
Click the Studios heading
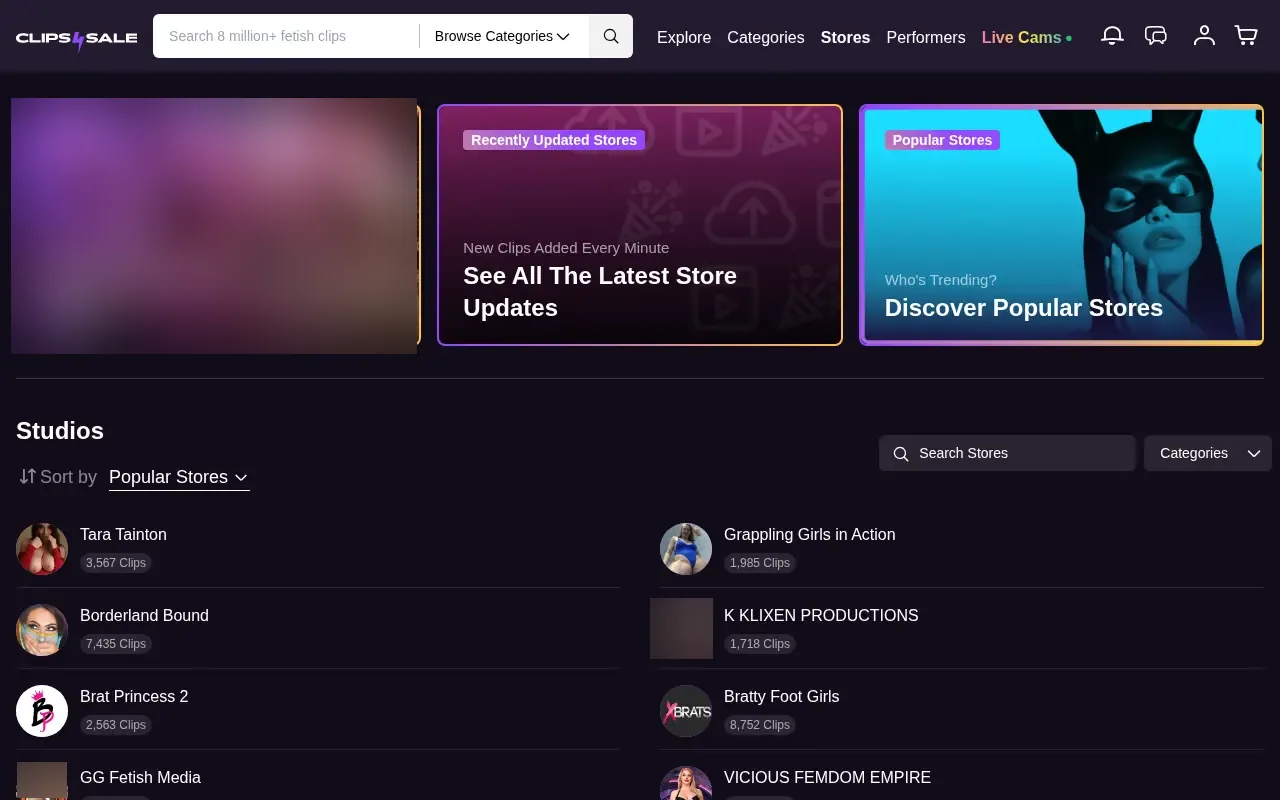pyautogui.click(x=60, y=431)
